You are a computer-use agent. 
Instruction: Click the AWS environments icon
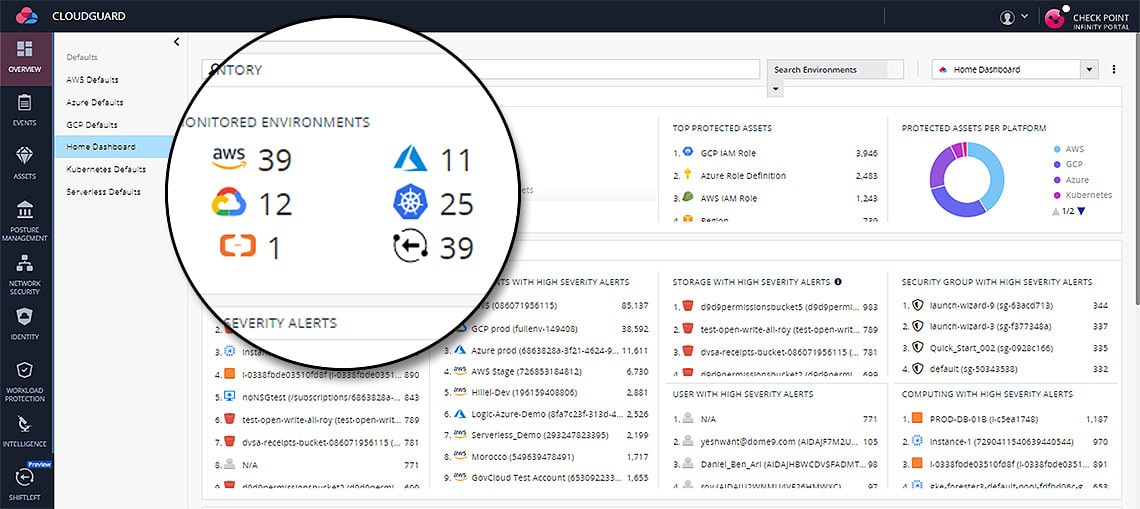pyautogui.click(x=229, y=159)
